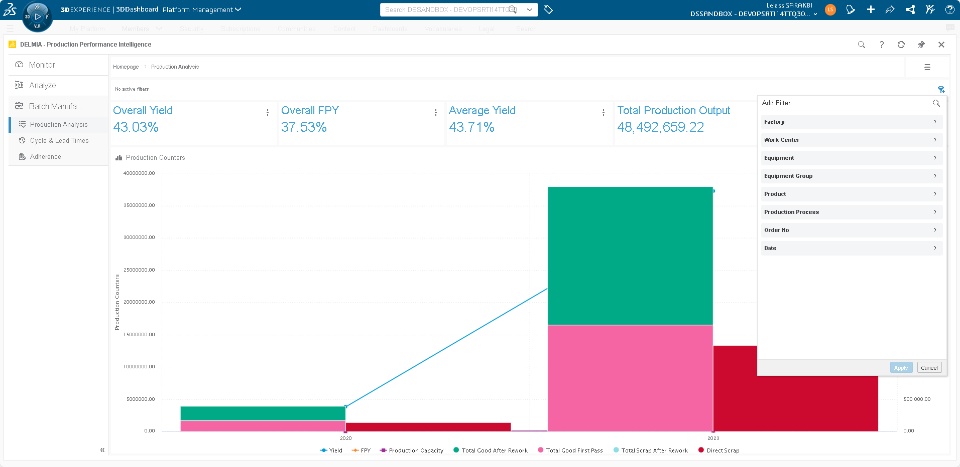Click the filter funnel icon

point(941,89)
